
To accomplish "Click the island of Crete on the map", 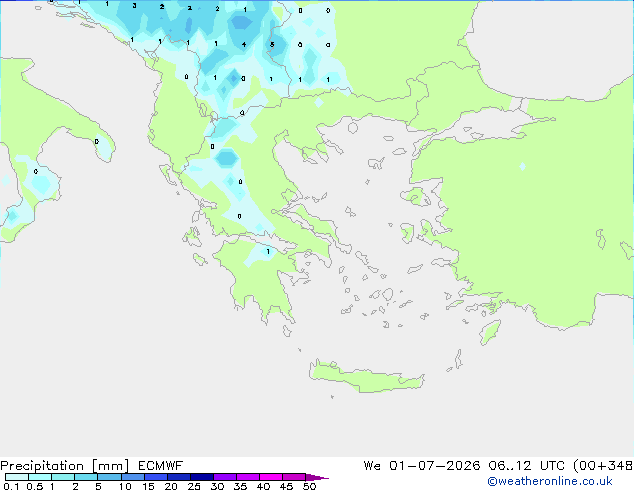I will (x=366, y=378).
